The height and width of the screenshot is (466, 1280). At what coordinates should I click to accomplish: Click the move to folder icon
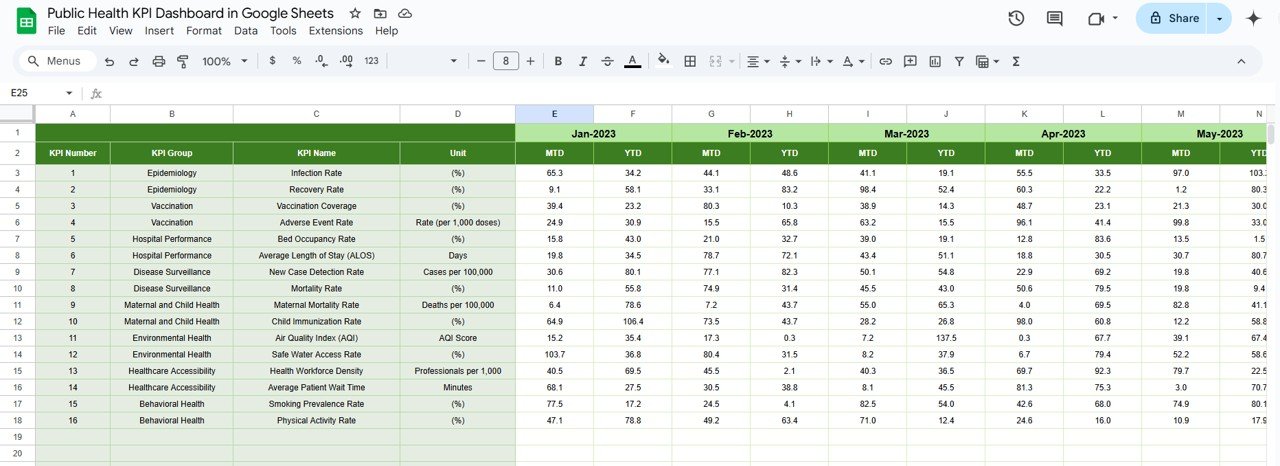[380, 14]
